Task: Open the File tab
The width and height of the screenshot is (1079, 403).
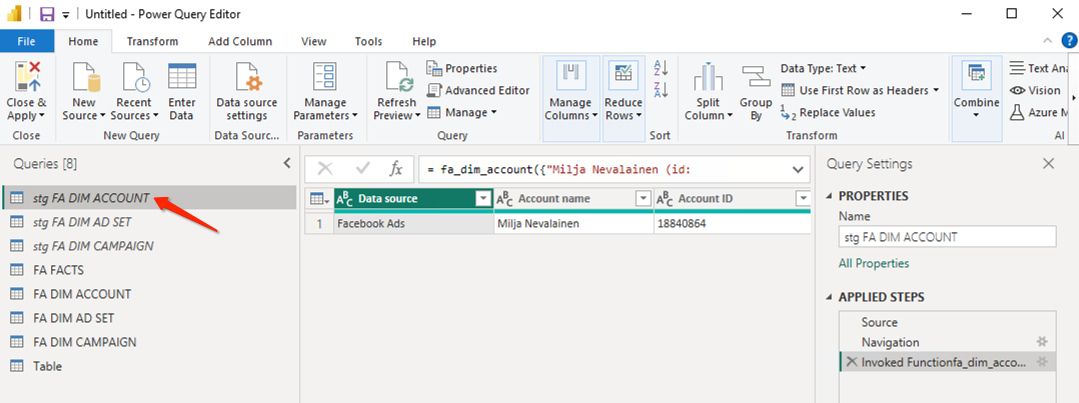Action: (27, 41)
